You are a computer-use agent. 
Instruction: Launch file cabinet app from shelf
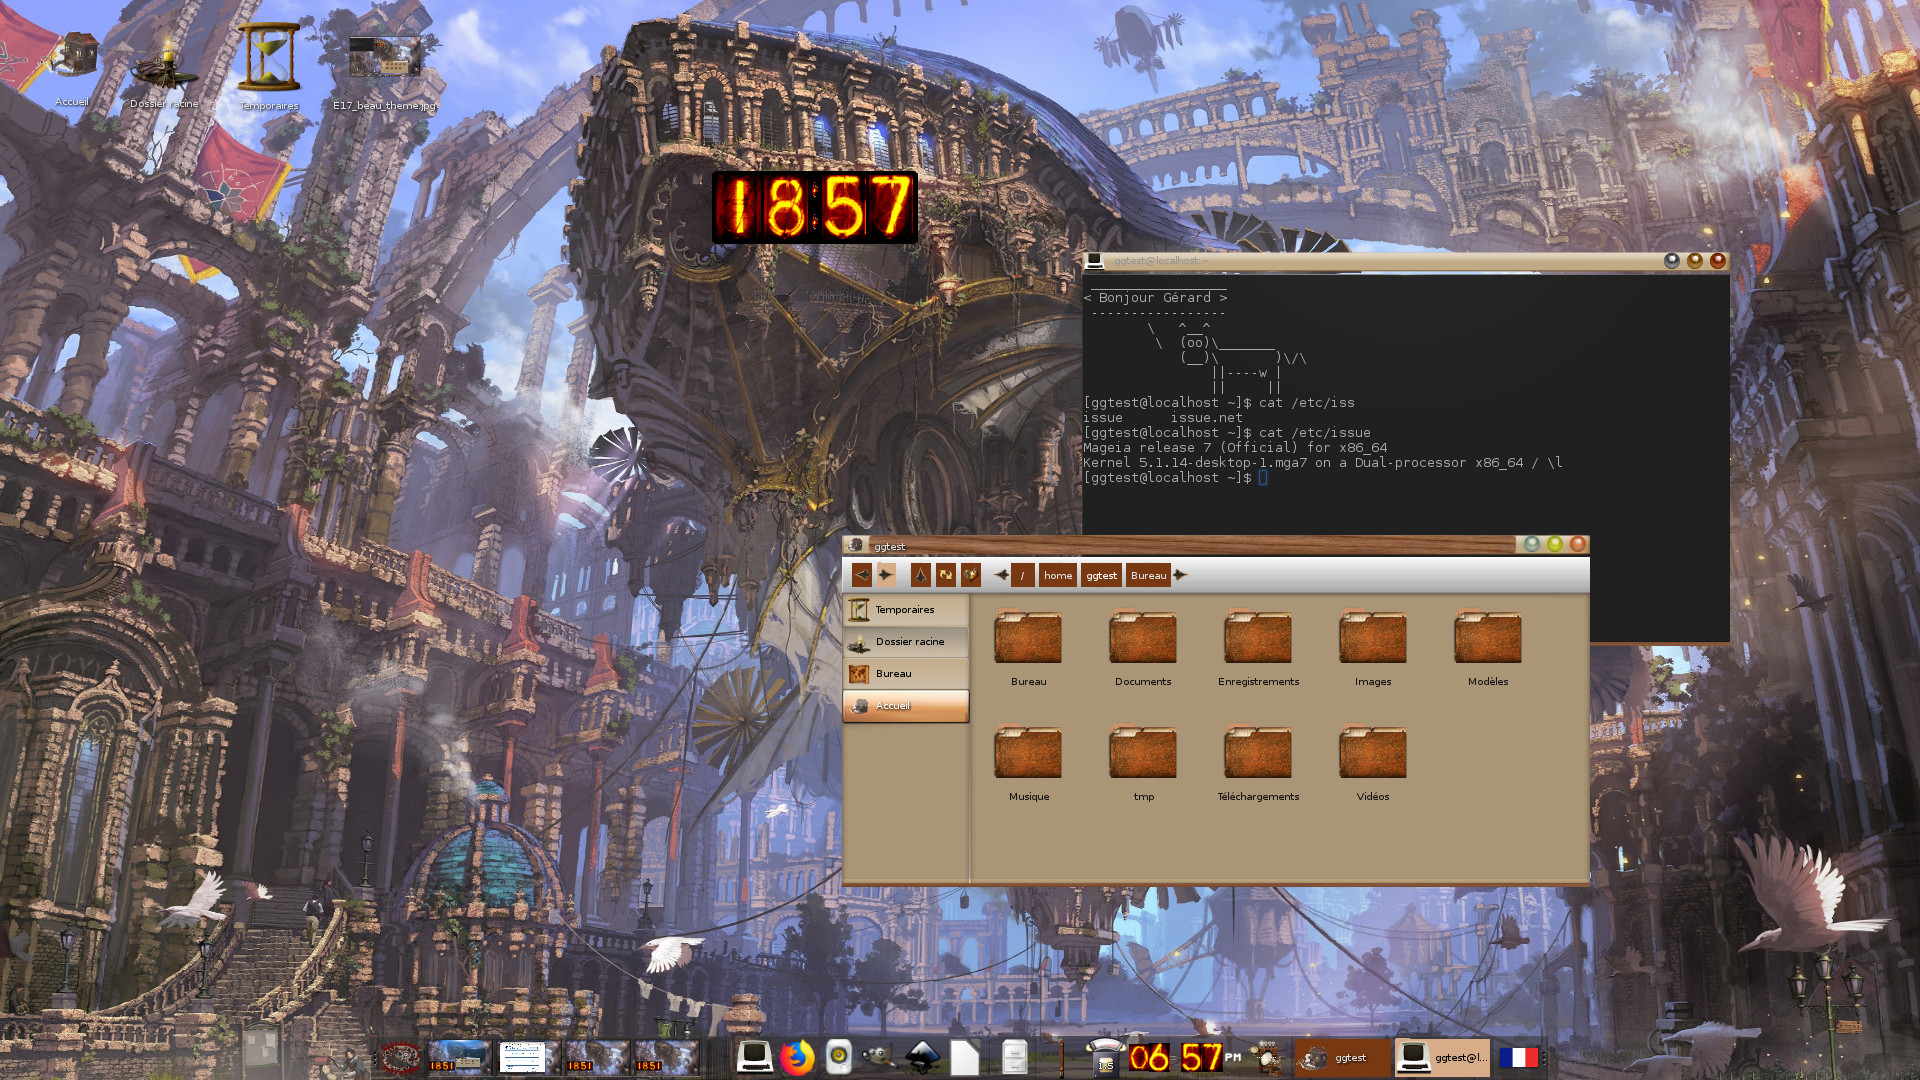point(1014,1057)
